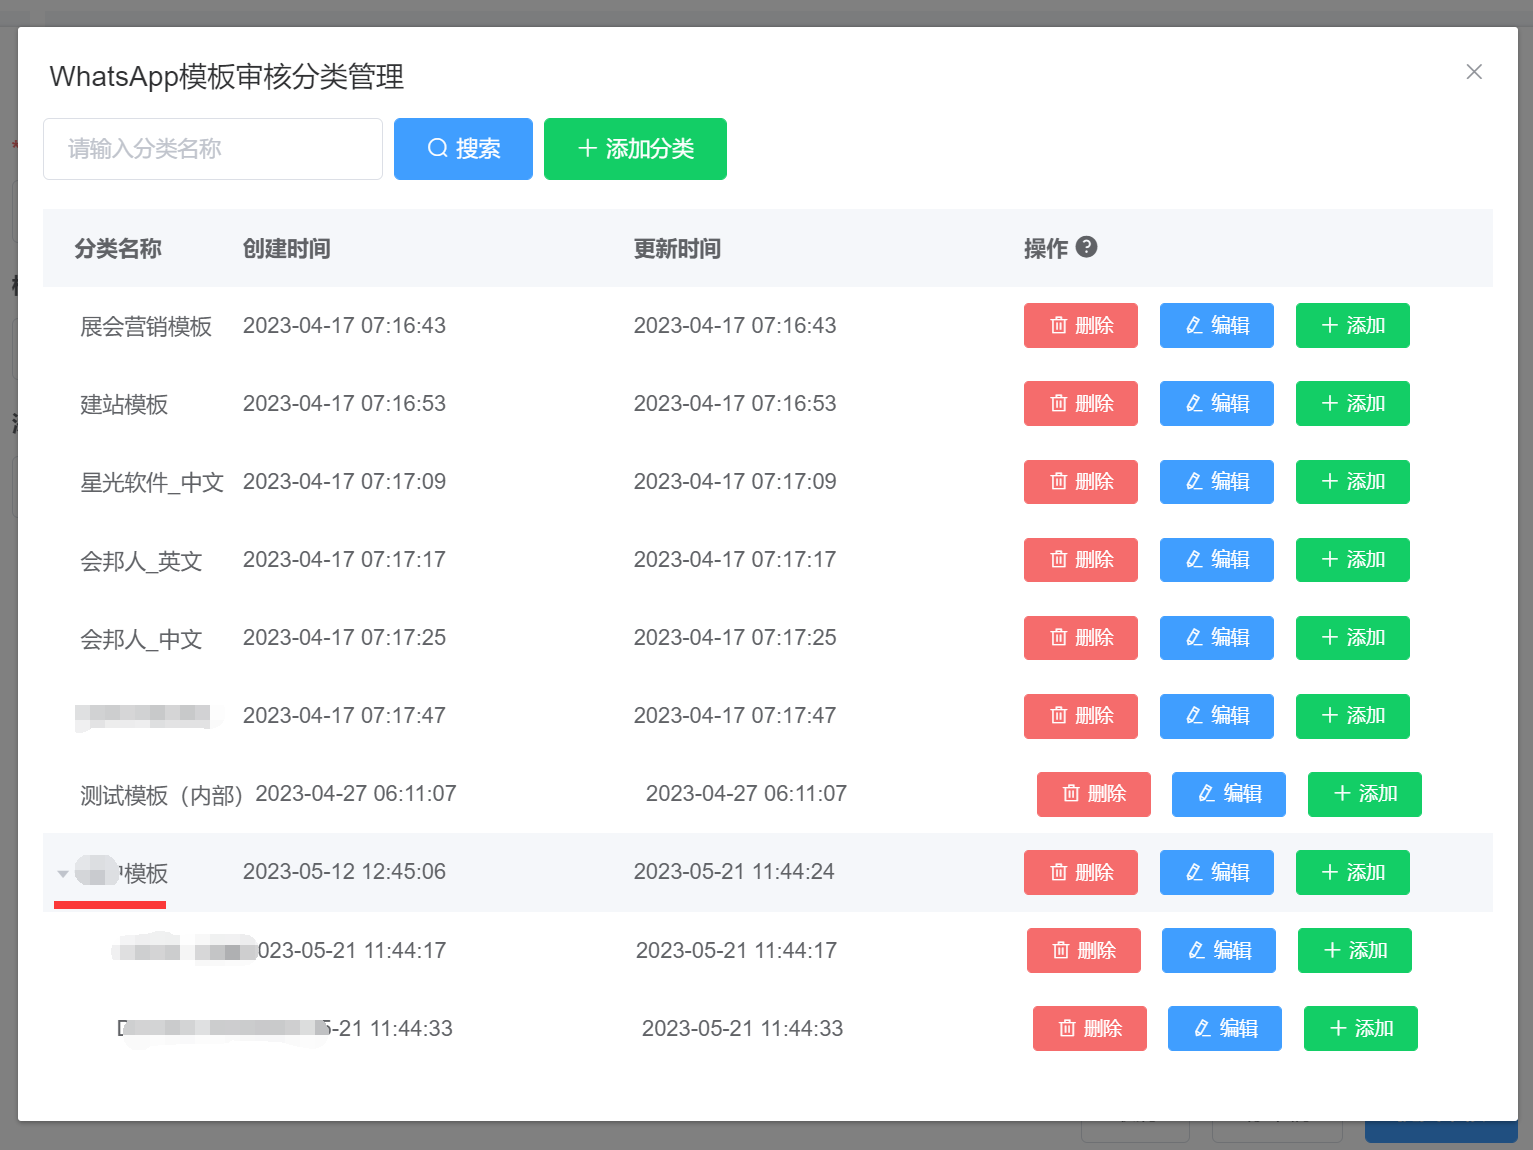The height and width of the screenshot is (1150, 1533).
Task: Delete the child row updated 11:44:17
Action: tap(1084, 950)
